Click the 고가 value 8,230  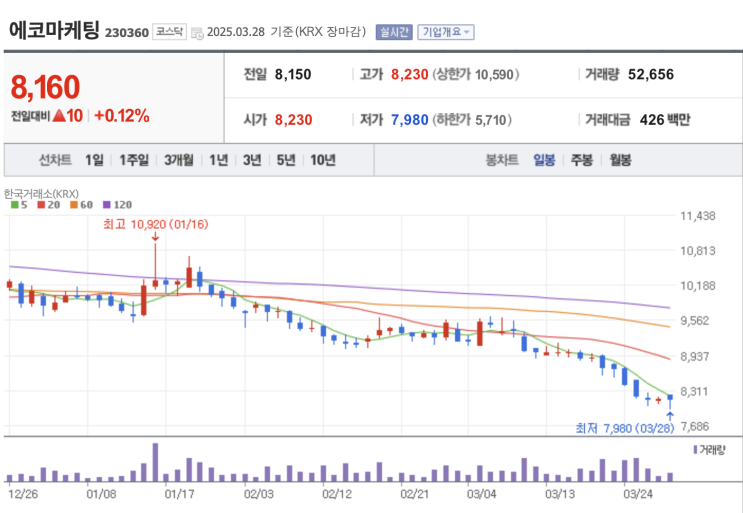(x=409, y=74)
